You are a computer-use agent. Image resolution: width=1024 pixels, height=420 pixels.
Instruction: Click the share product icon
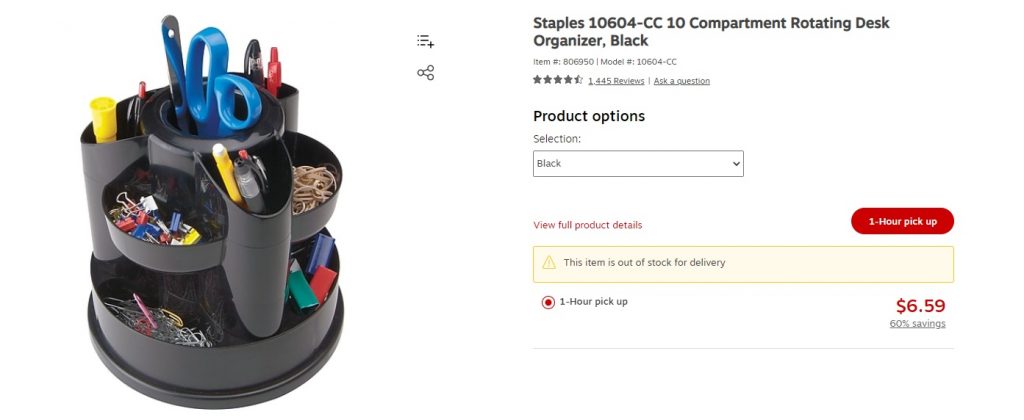tap(425, 73)
